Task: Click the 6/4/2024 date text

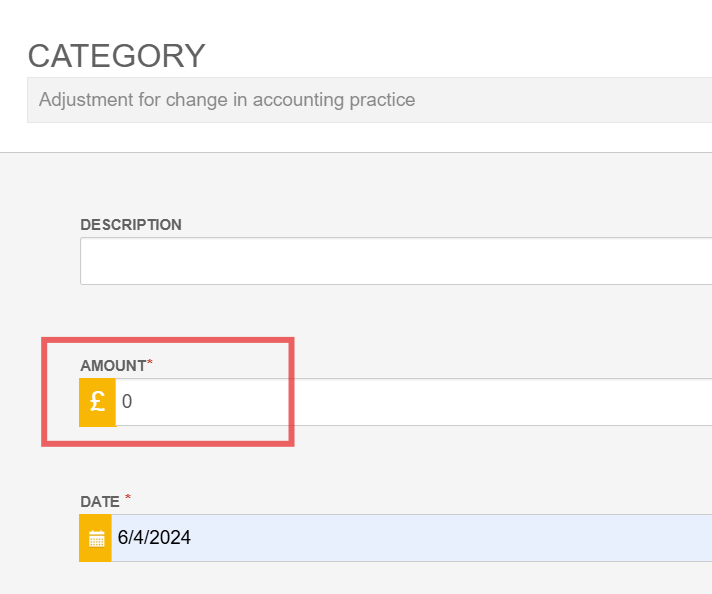Action: pyautogui.click(x=154, y=538)
